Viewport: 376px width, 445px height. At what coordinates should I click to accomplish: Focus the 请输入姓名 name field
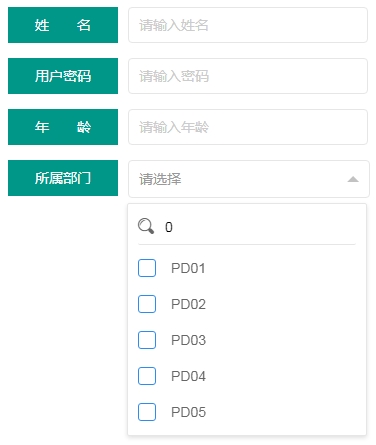(x=248, y=25)
